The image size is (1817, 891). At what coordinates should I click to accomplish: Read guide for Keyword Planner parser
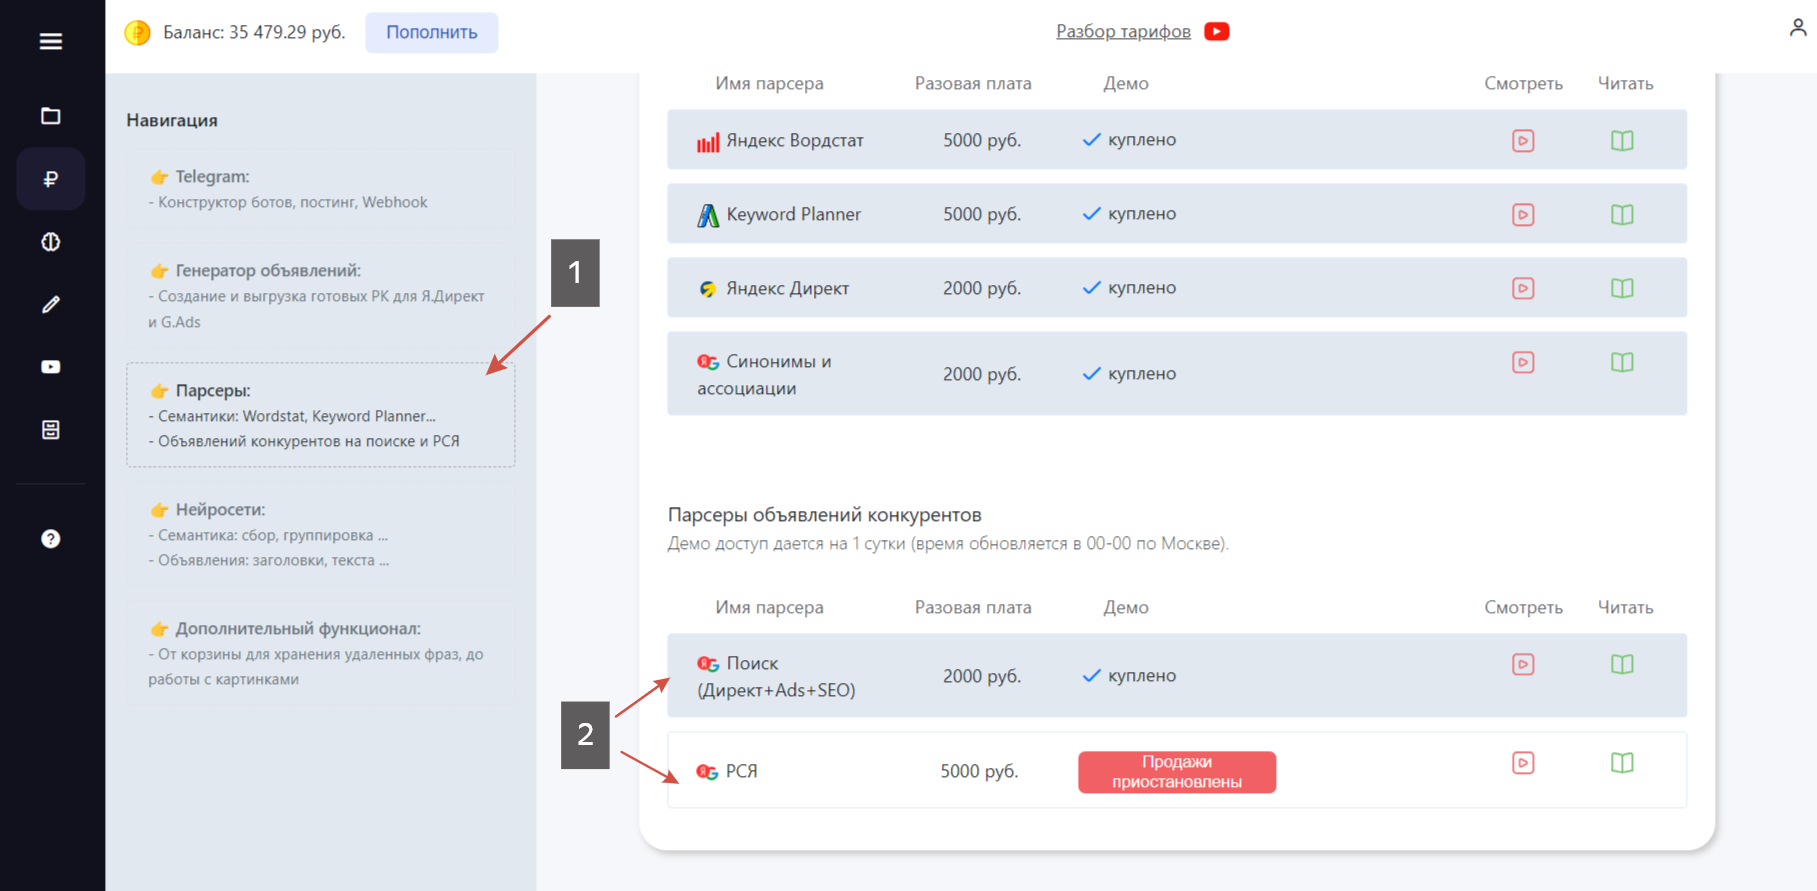(1622, 215)
